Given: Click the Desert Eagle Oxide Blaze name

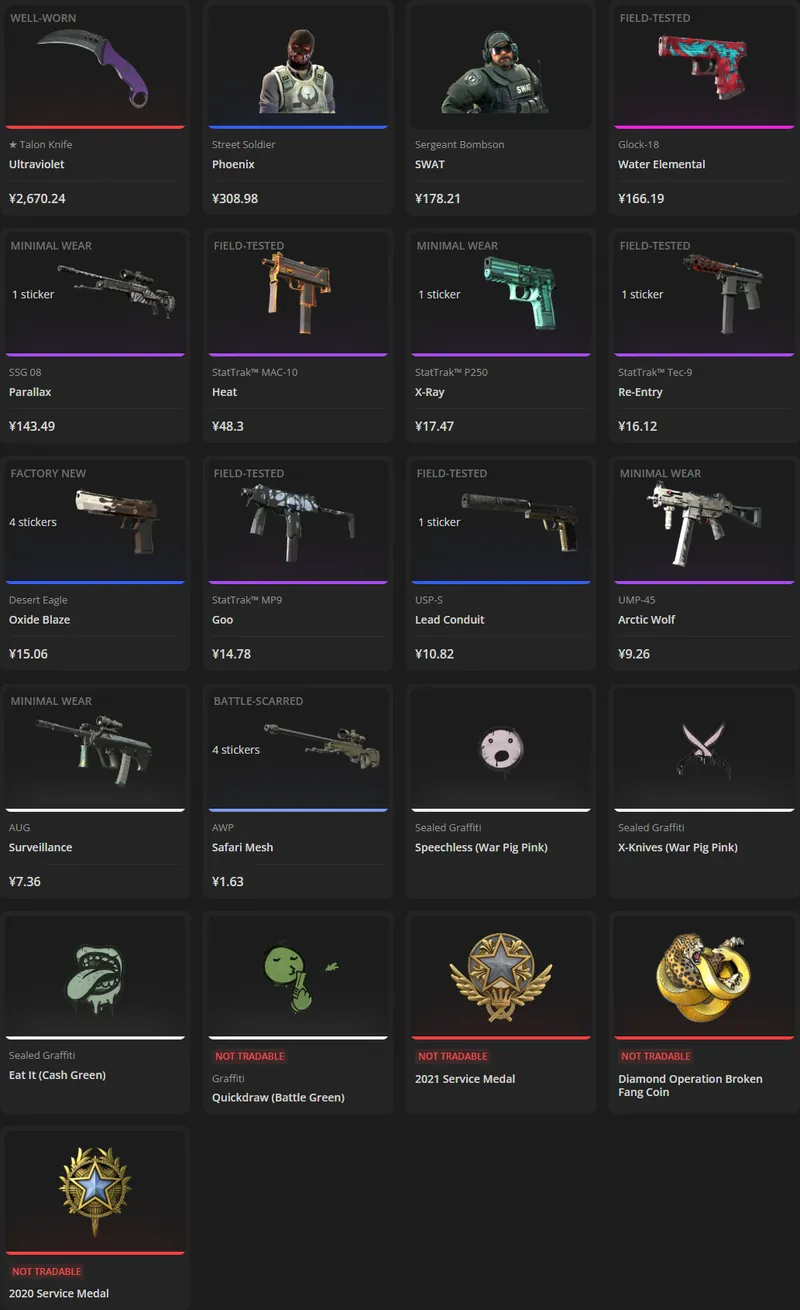Looking at the screenshot, I should tap(39, 620).
